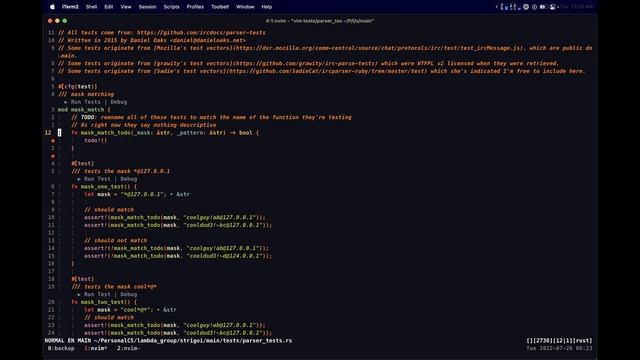Click red diagnostic dot beside todo!() line

pyautogui.click(x=53, y=140)
